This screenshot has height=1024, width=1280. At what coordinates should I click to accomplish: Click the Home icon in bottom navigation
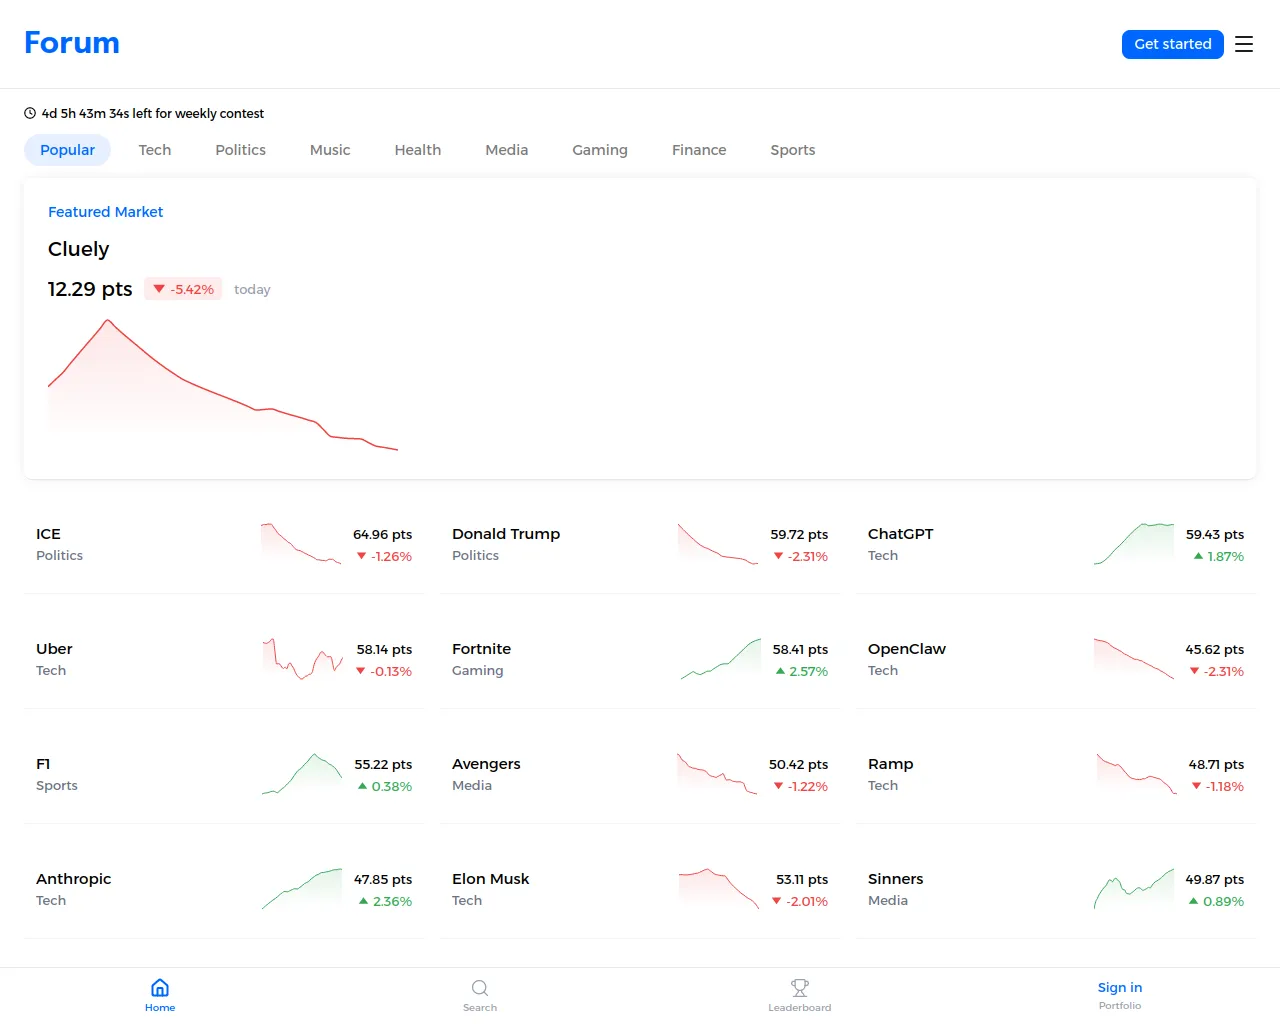160,988
